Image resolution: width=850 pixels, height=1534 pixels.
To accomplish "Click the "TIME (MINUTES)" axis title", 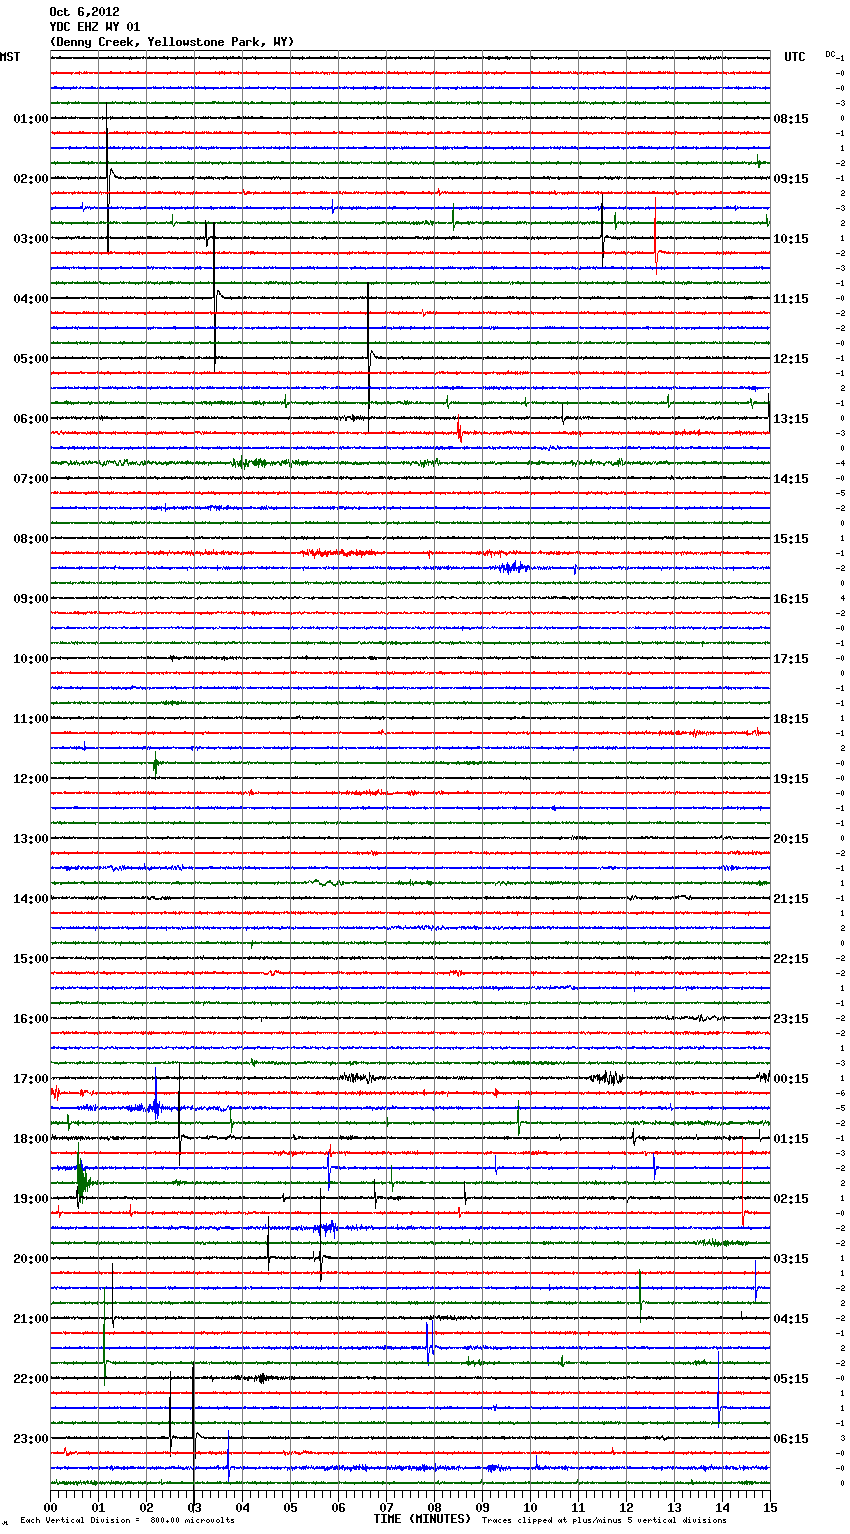I will 422,1519.
